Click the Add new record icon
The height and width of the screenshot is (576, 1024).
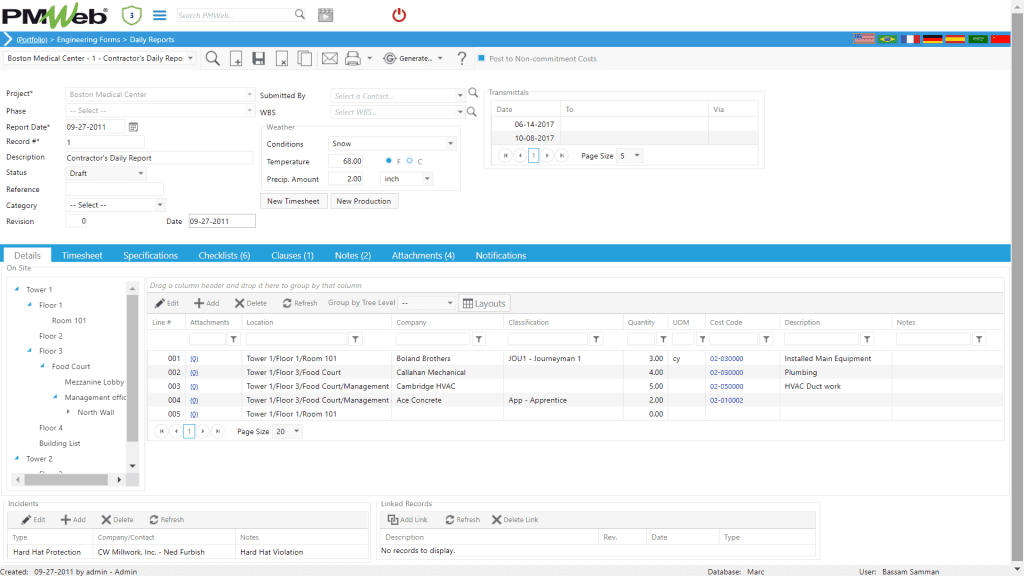[x=236, y=59]
